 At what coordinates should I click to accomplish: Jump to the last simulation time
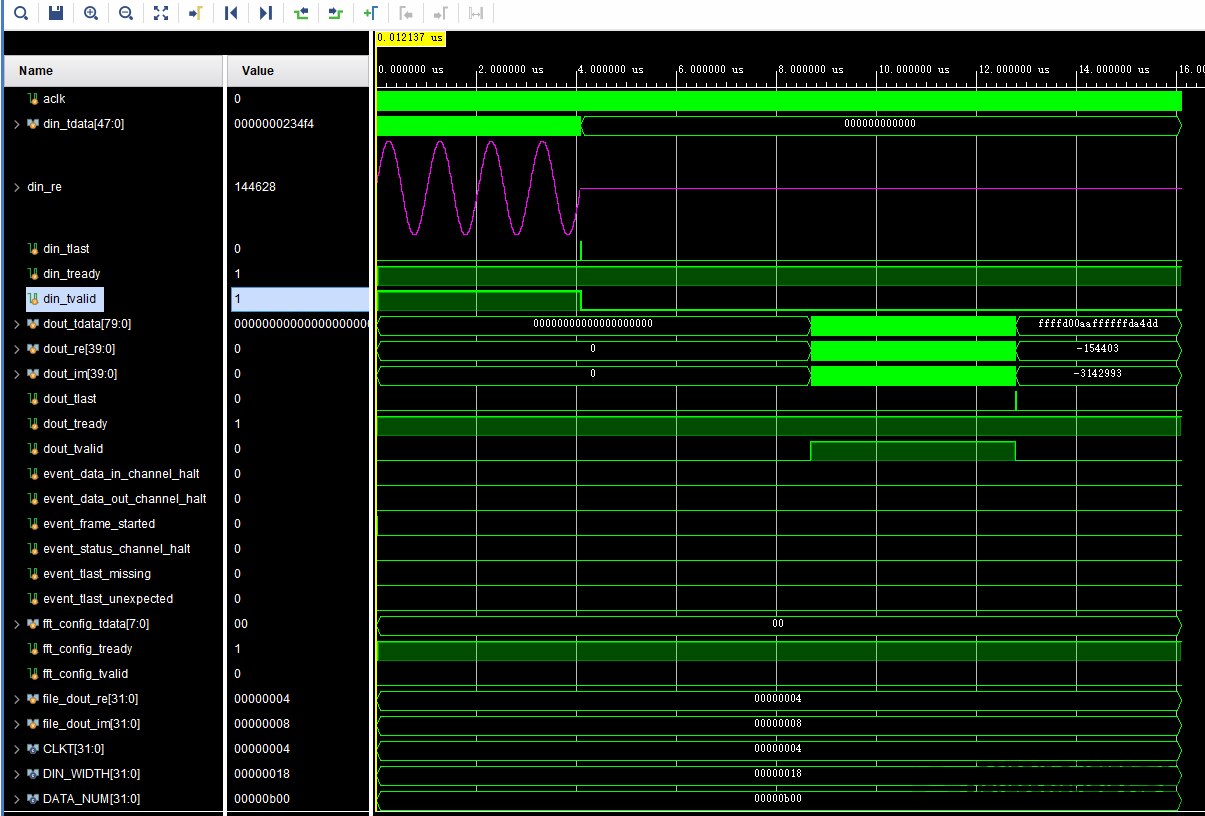[266, 13]
